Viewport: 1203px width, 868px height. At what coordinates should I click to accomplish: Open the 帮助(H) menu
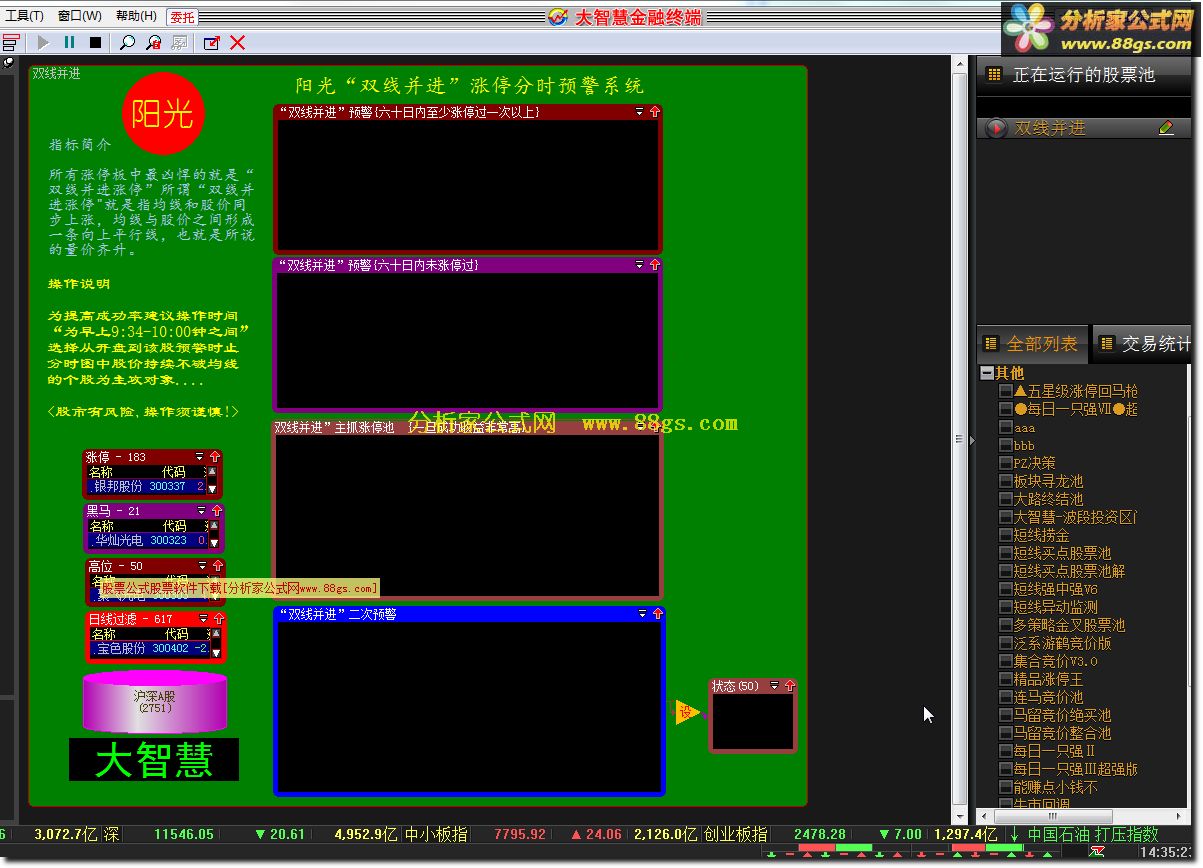tap(136, 16)
